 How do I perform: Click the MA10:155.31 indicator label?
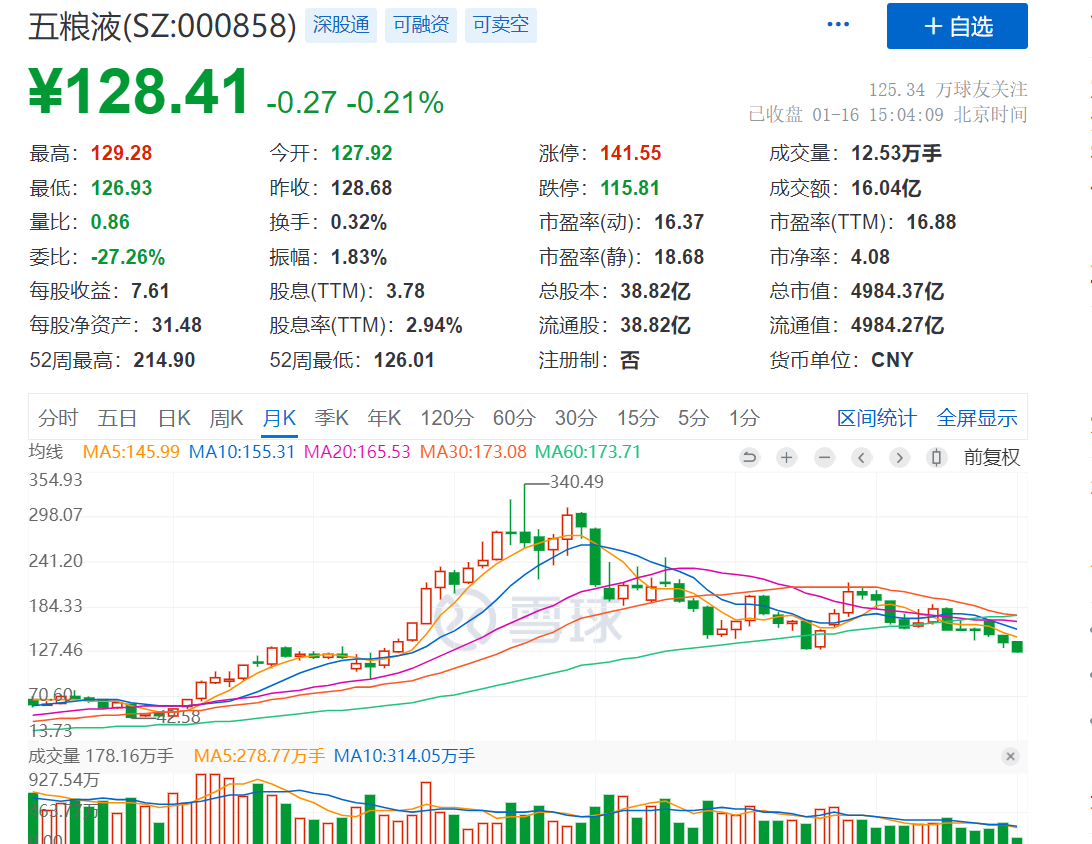(x=242, y=452)
